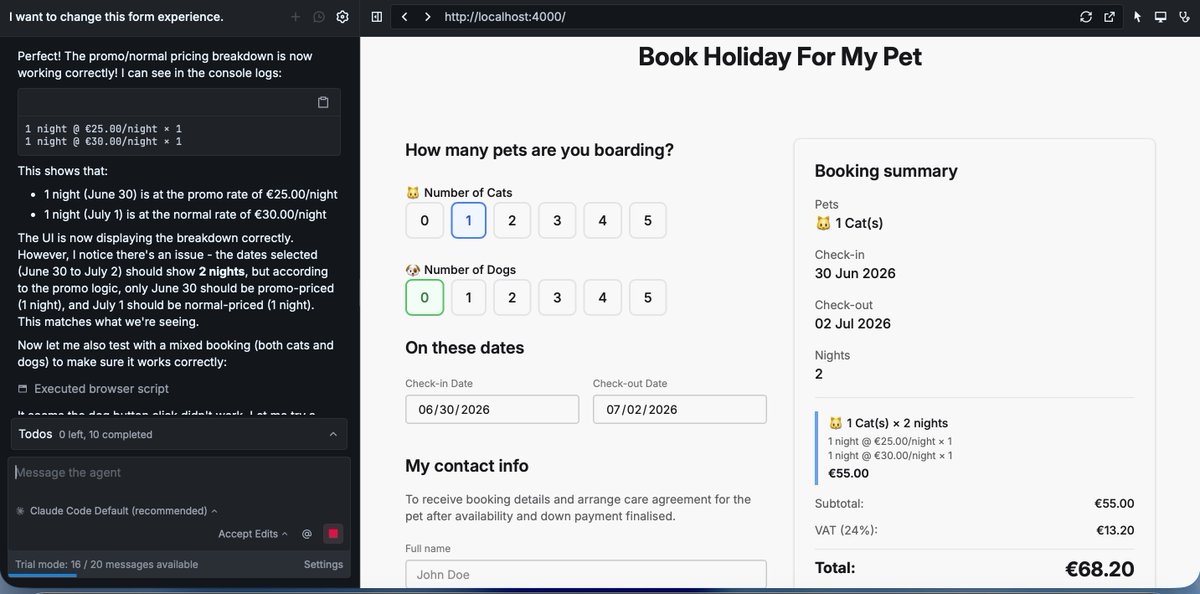Click the VAT €13.20 value
The height and width of the screenshot is (594, 1200).
click(x=1114, y=530)
